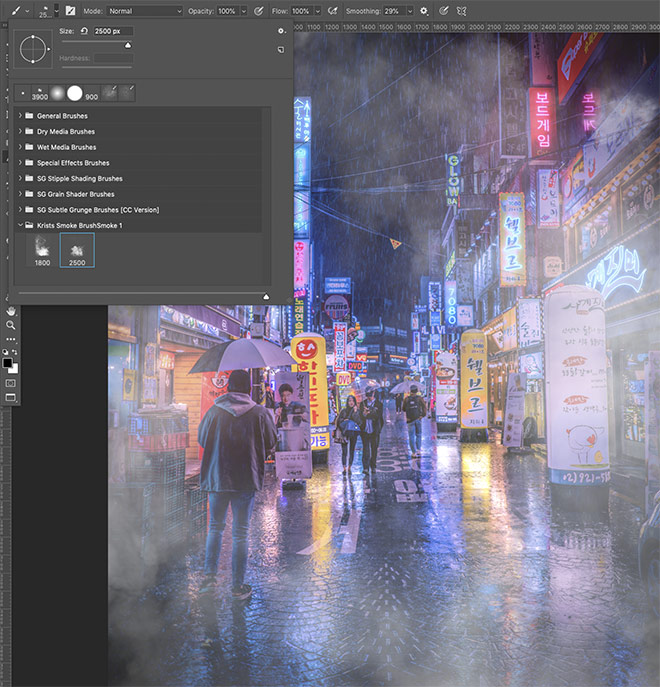Select the last textured recent brush
This screenshot has height=687, width=660.
coord(127,93)
